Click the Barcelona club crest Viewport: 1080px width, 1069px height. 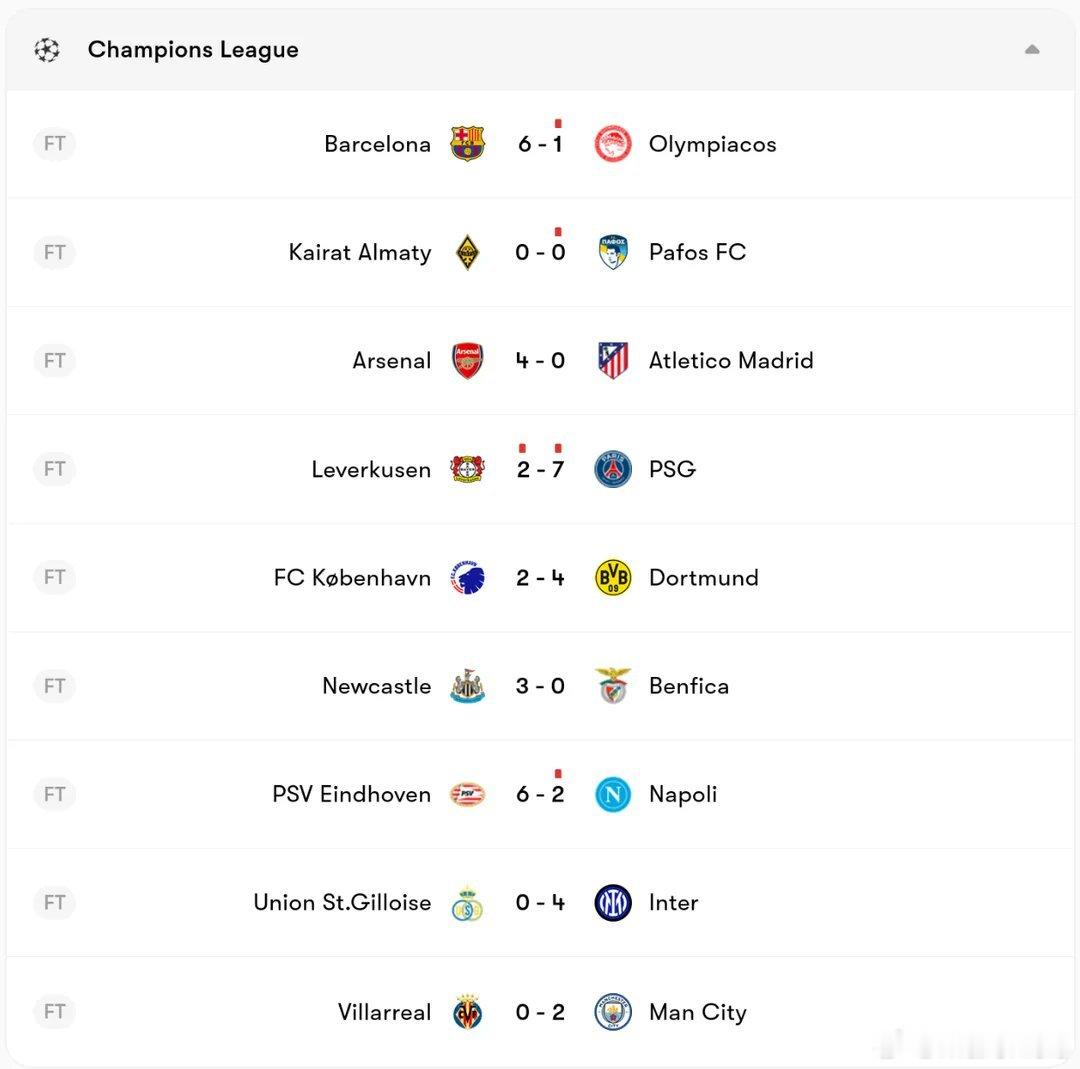(467, 144)
